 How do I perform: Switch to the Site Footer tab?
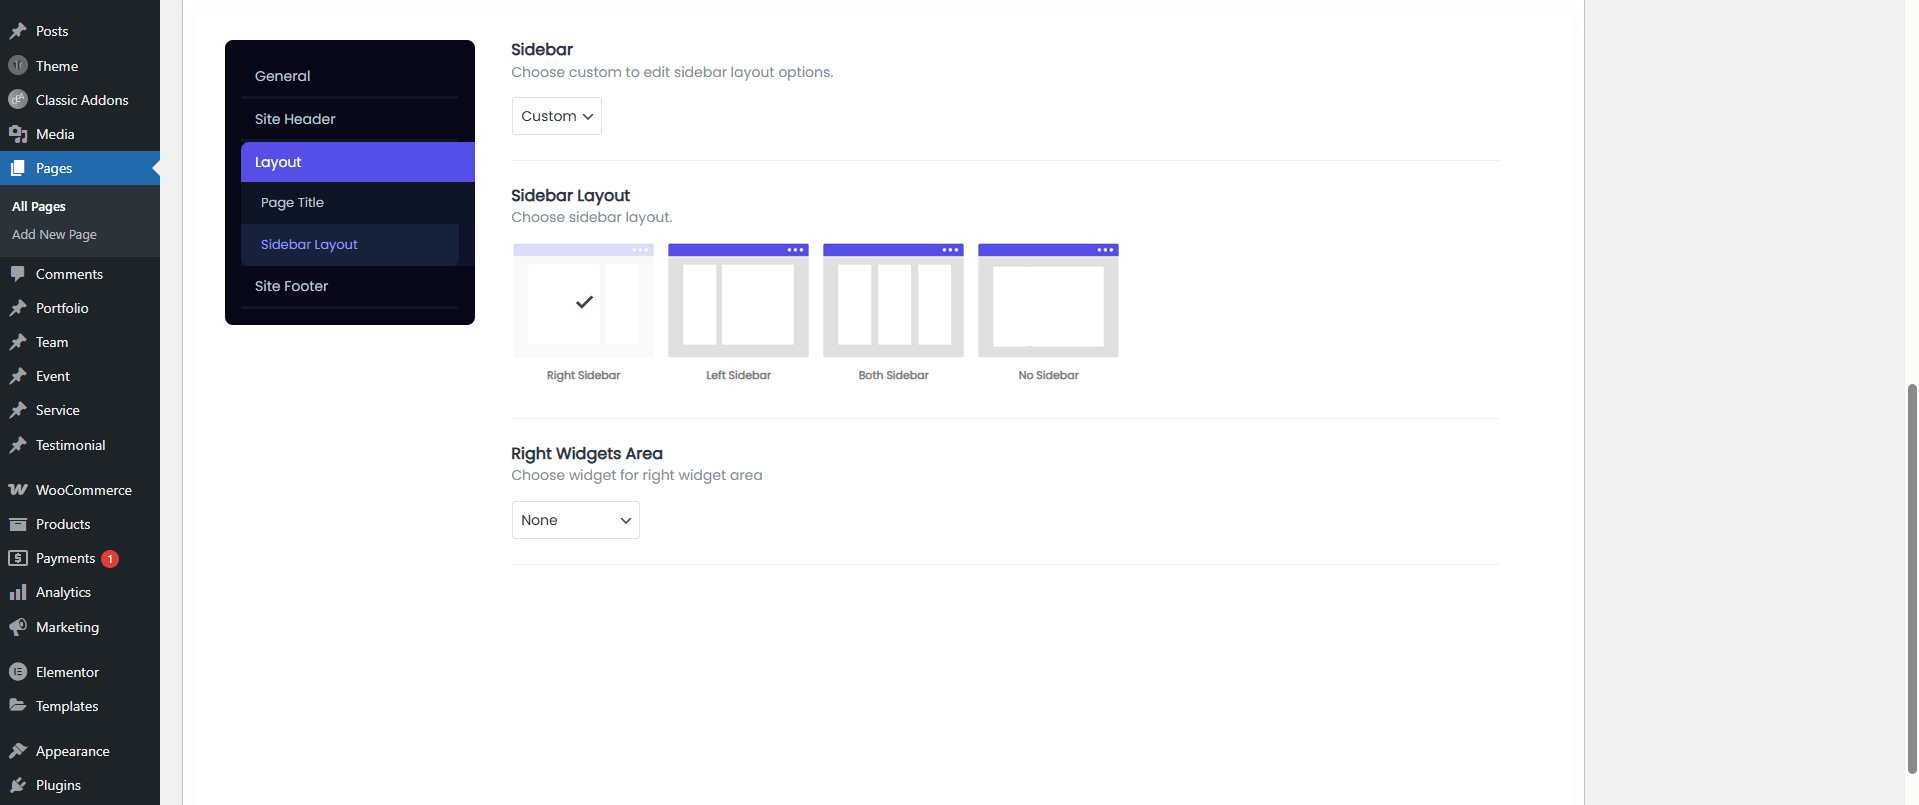291,286
